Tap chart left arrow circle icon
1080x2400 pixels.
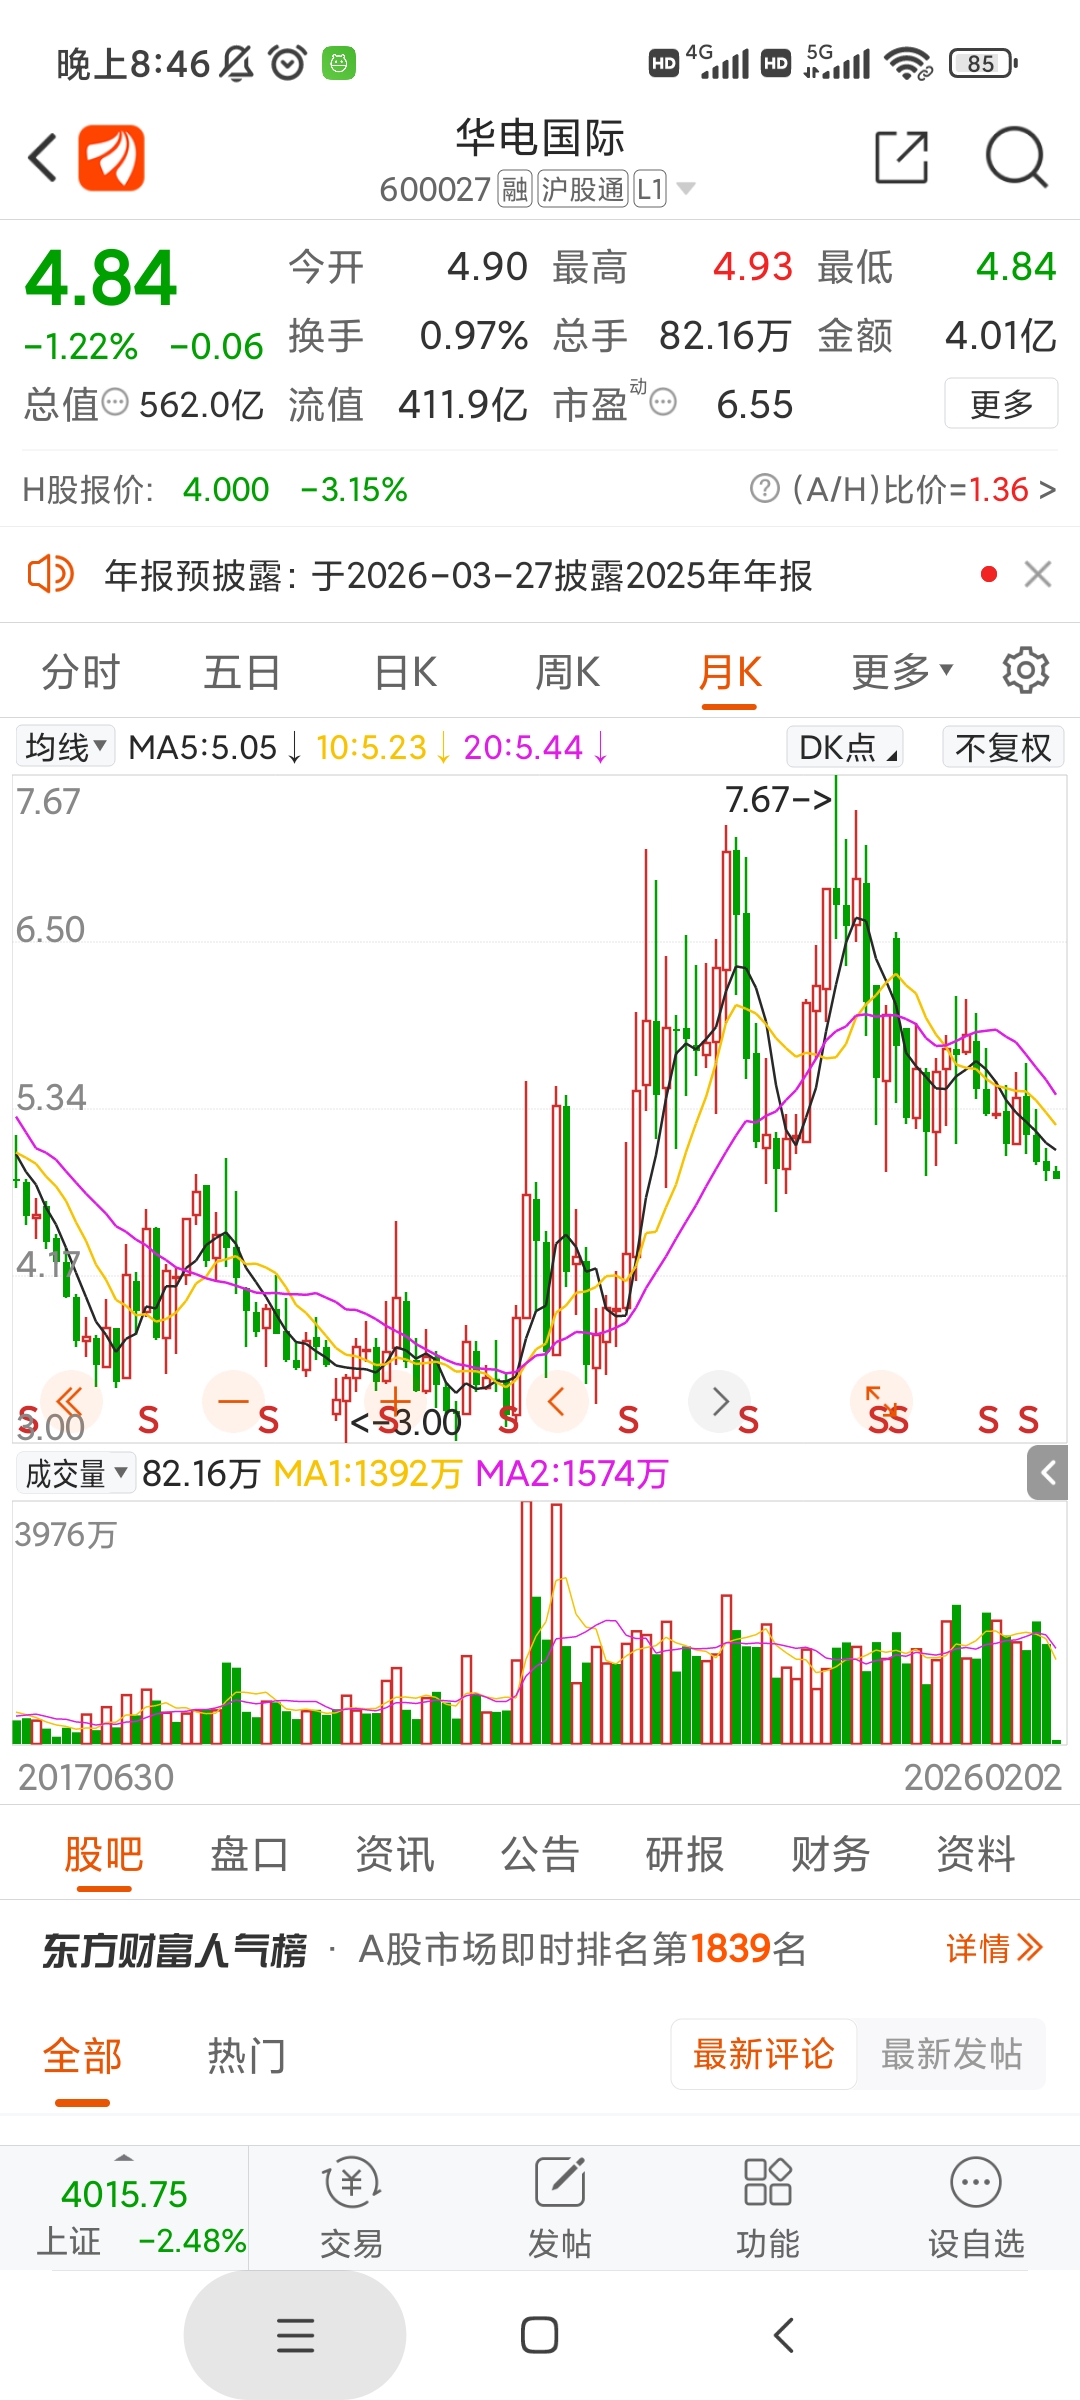click(x=557, y=1401)
